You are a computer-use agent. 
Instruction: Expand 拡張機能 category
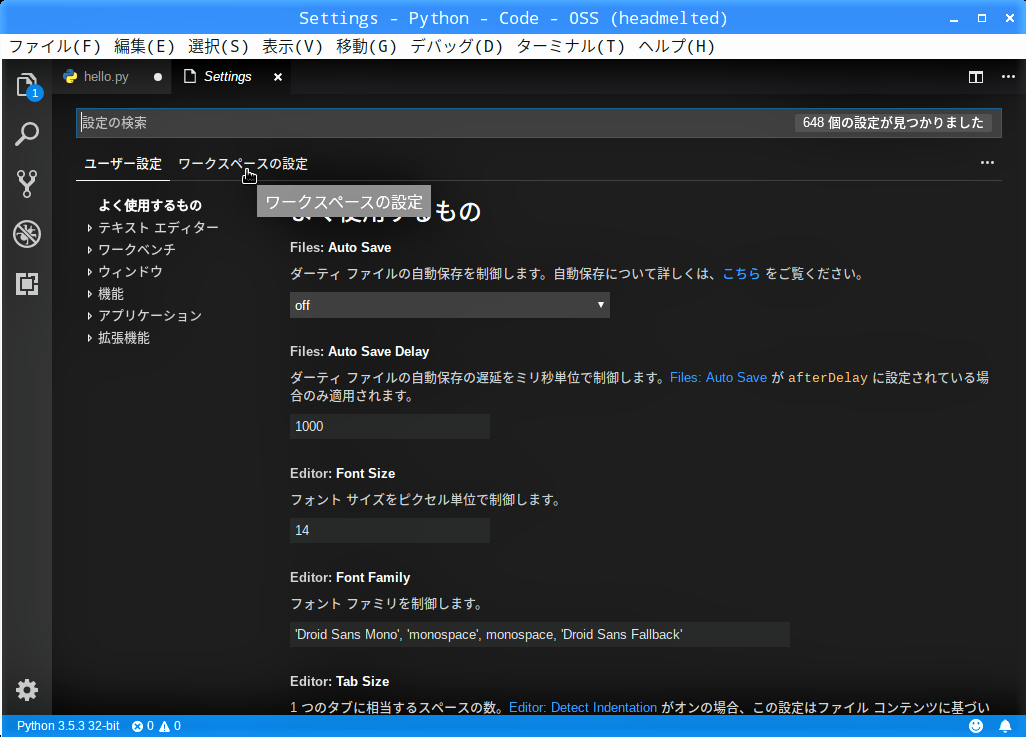tap(123, 338)
